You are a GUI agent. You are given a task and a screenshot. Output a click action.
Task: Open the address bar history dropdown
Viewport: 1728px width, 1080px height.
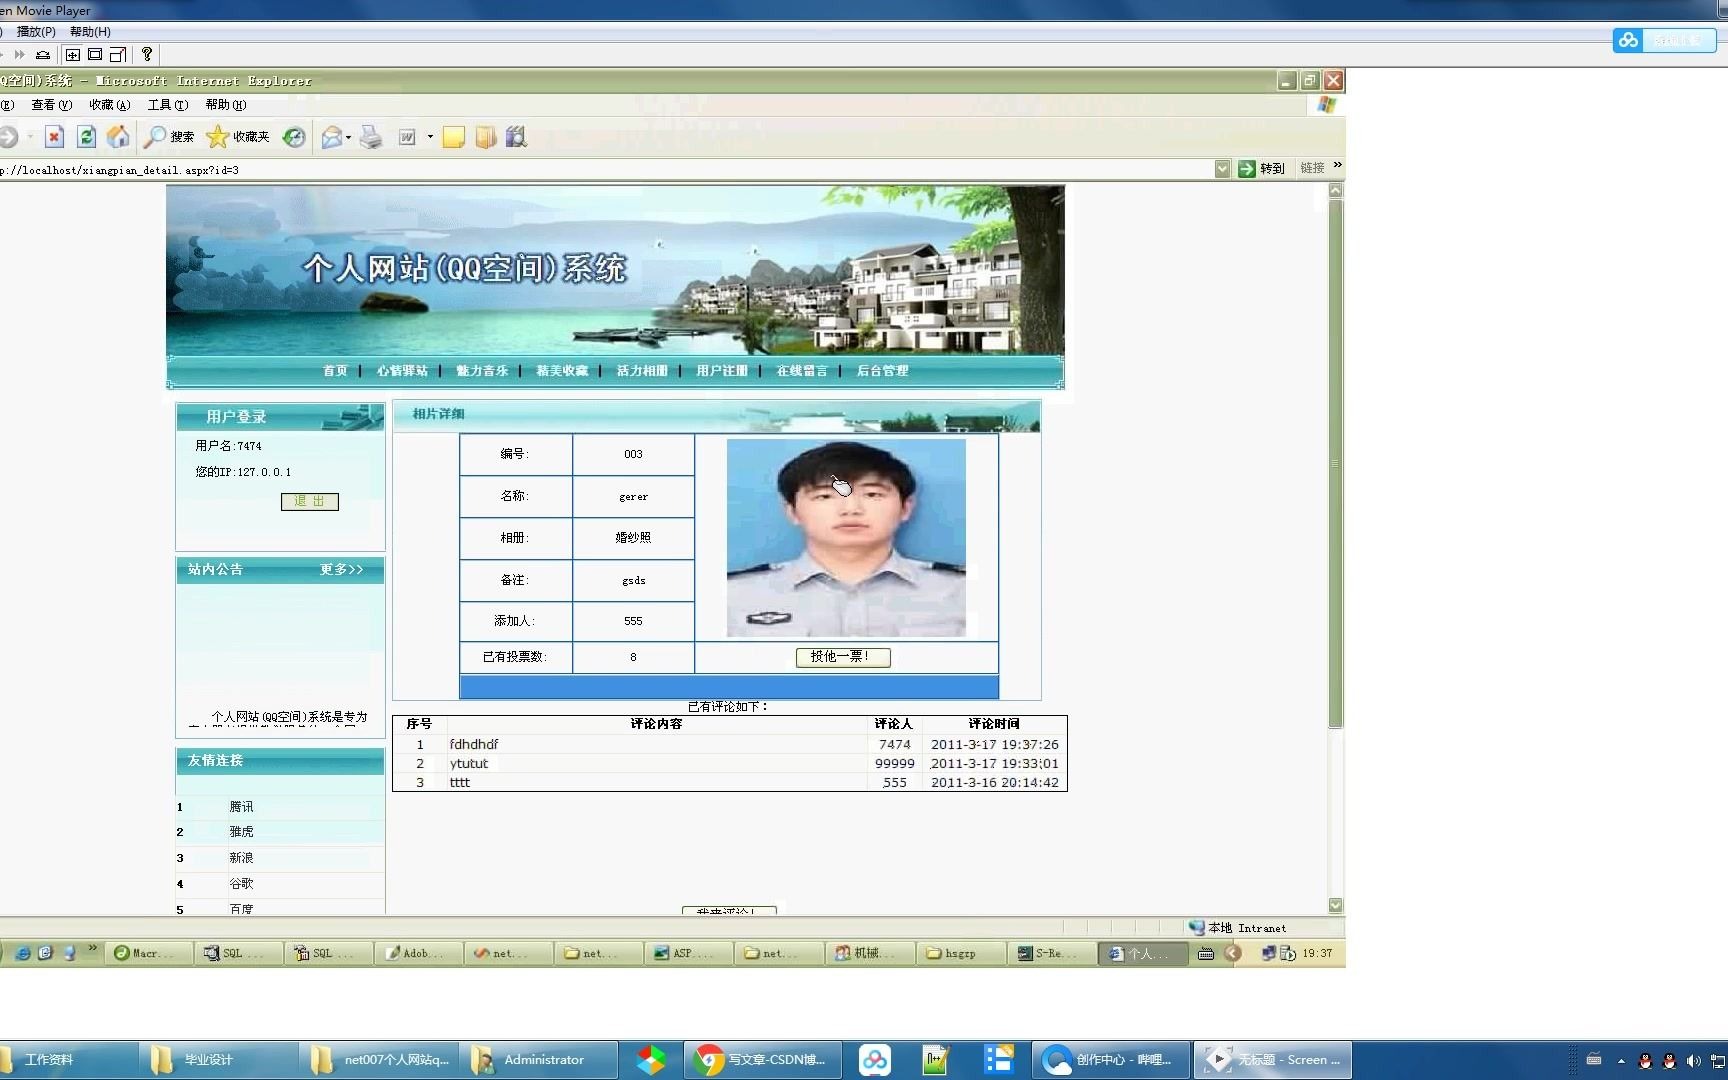[x=1222, y=168]
